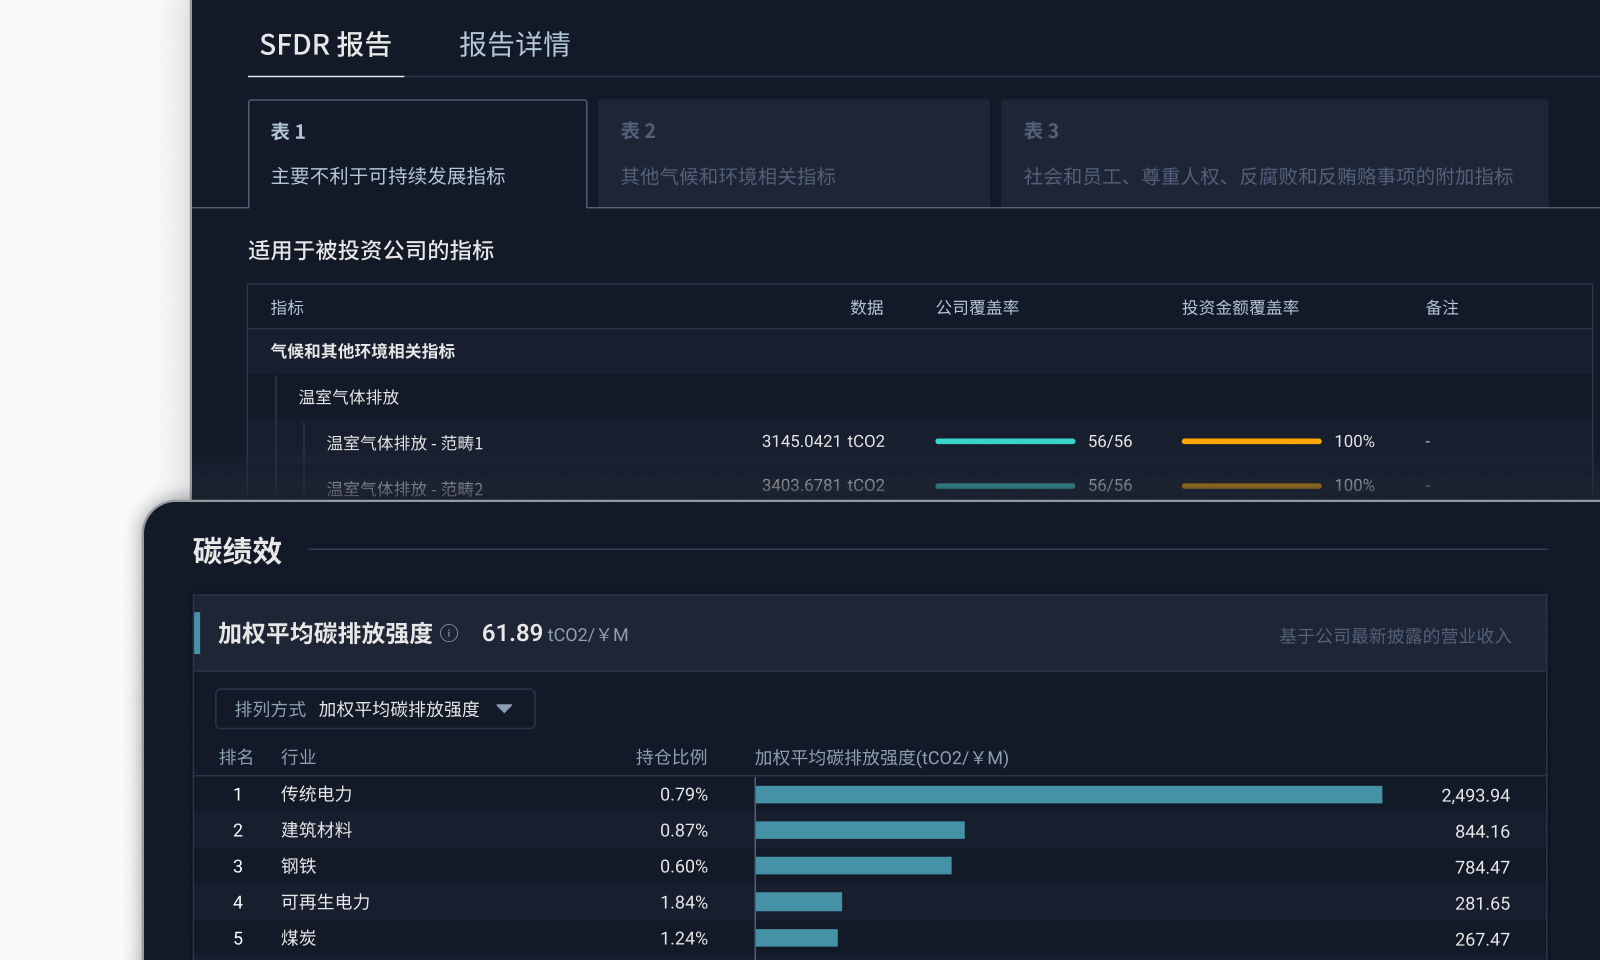Select 表 3 社会和员工 附加指标 card
The width and height of the screenshot is (1600, 960).
(x=1275, y=154)
